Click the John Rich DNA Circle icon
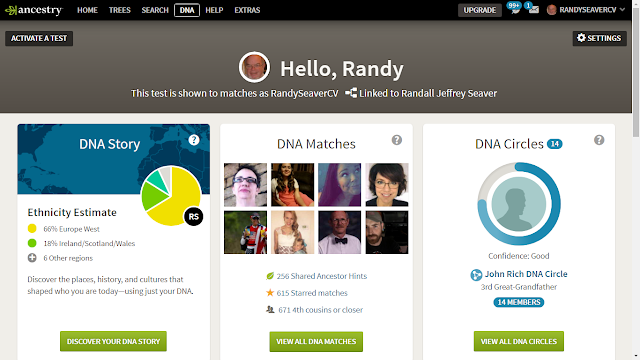Image resolution: width=640 pixels, height=360 pixels. 476,275
